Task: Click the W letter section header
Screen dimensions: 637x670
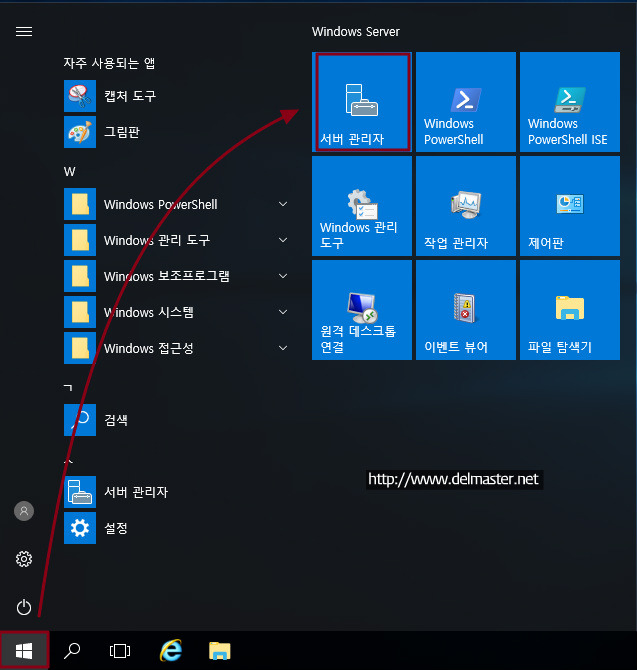Action: (70, 172)
